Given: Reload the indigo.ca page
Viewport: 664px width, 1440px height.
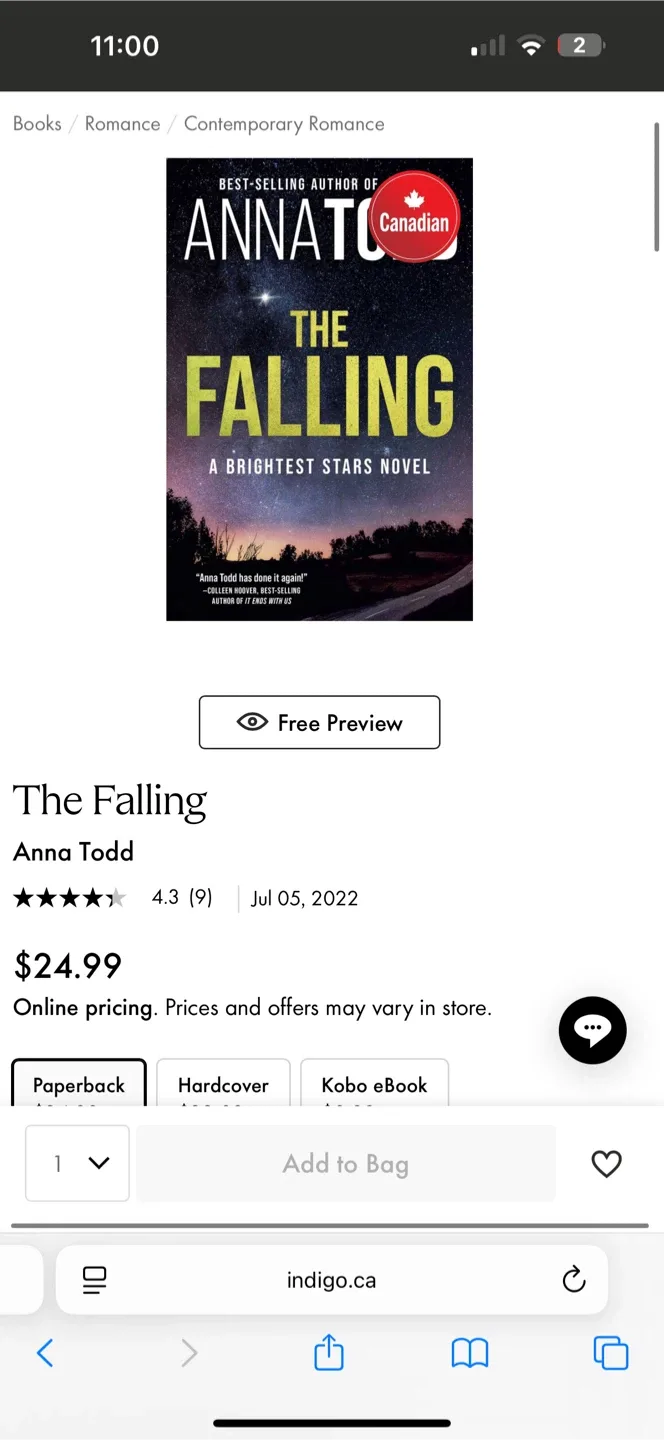Looking at the screenshot, I should [573, 1279].
